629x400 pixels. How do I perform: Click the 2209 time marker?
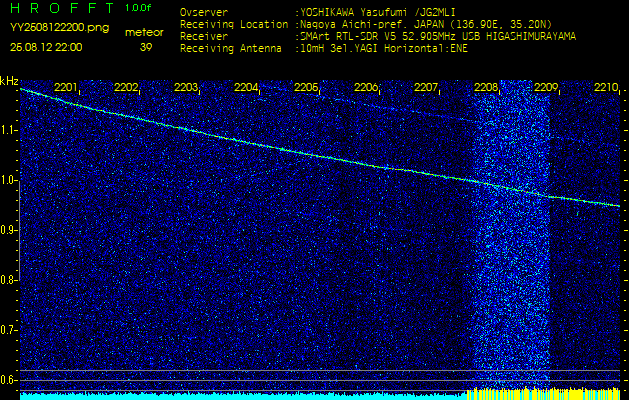tap(546, 87)
